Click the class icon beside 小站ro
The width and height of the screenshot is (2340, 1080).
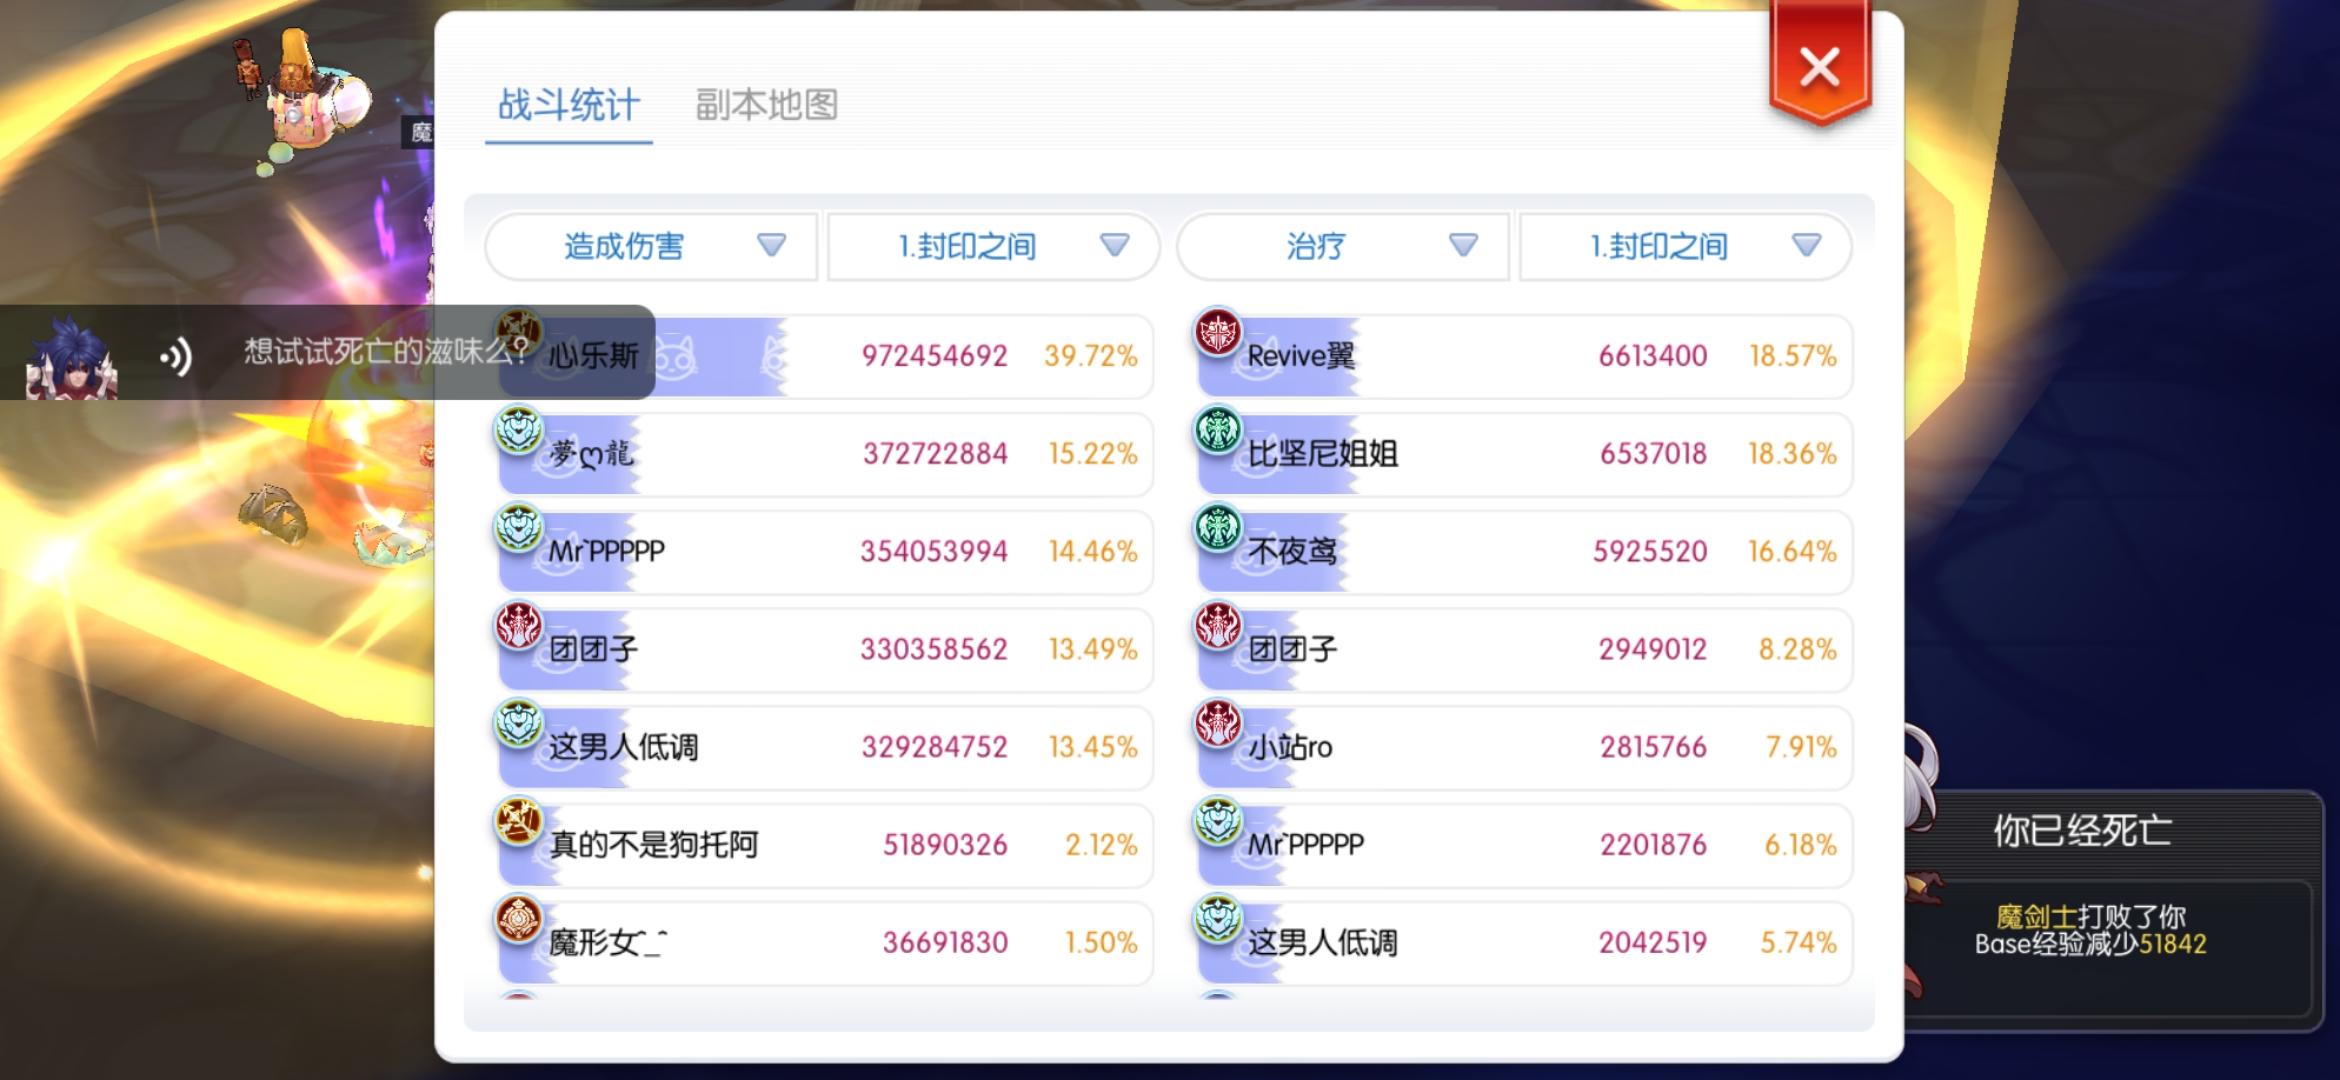point(1218,724)
